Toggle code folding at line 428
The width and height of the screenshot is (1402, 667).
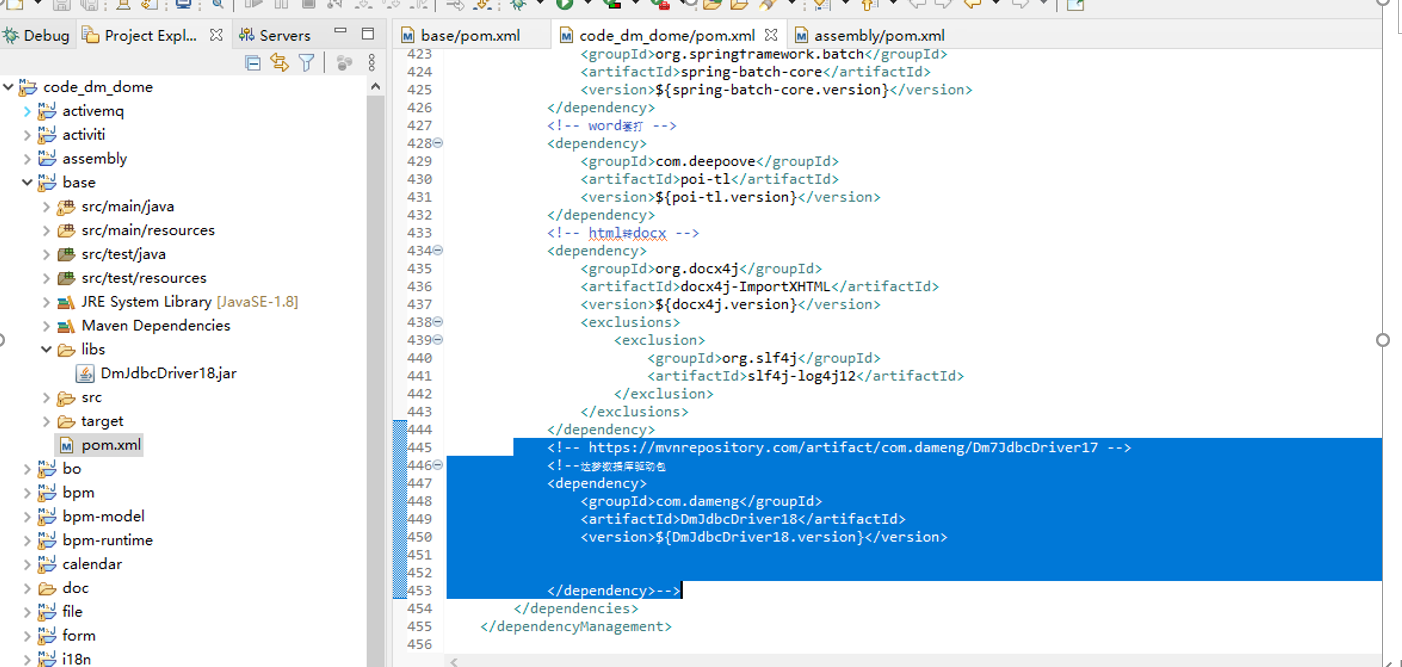pyautogui.click(x=438, y=143)
